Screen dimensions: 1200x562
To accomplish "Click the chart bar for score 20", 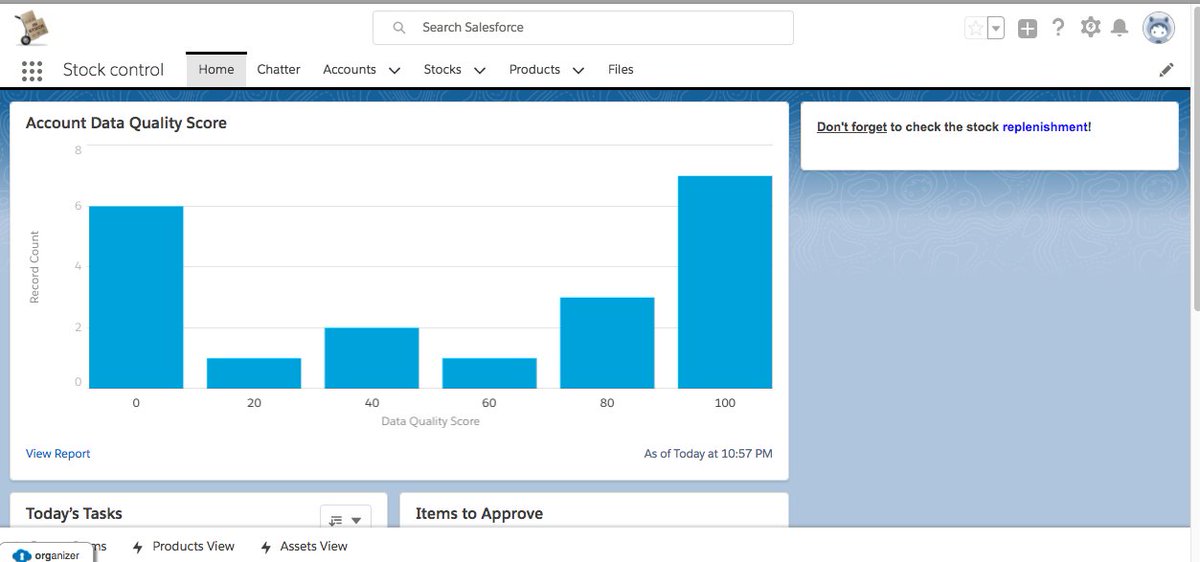I will pyautogui.click(x=254, y=373).
